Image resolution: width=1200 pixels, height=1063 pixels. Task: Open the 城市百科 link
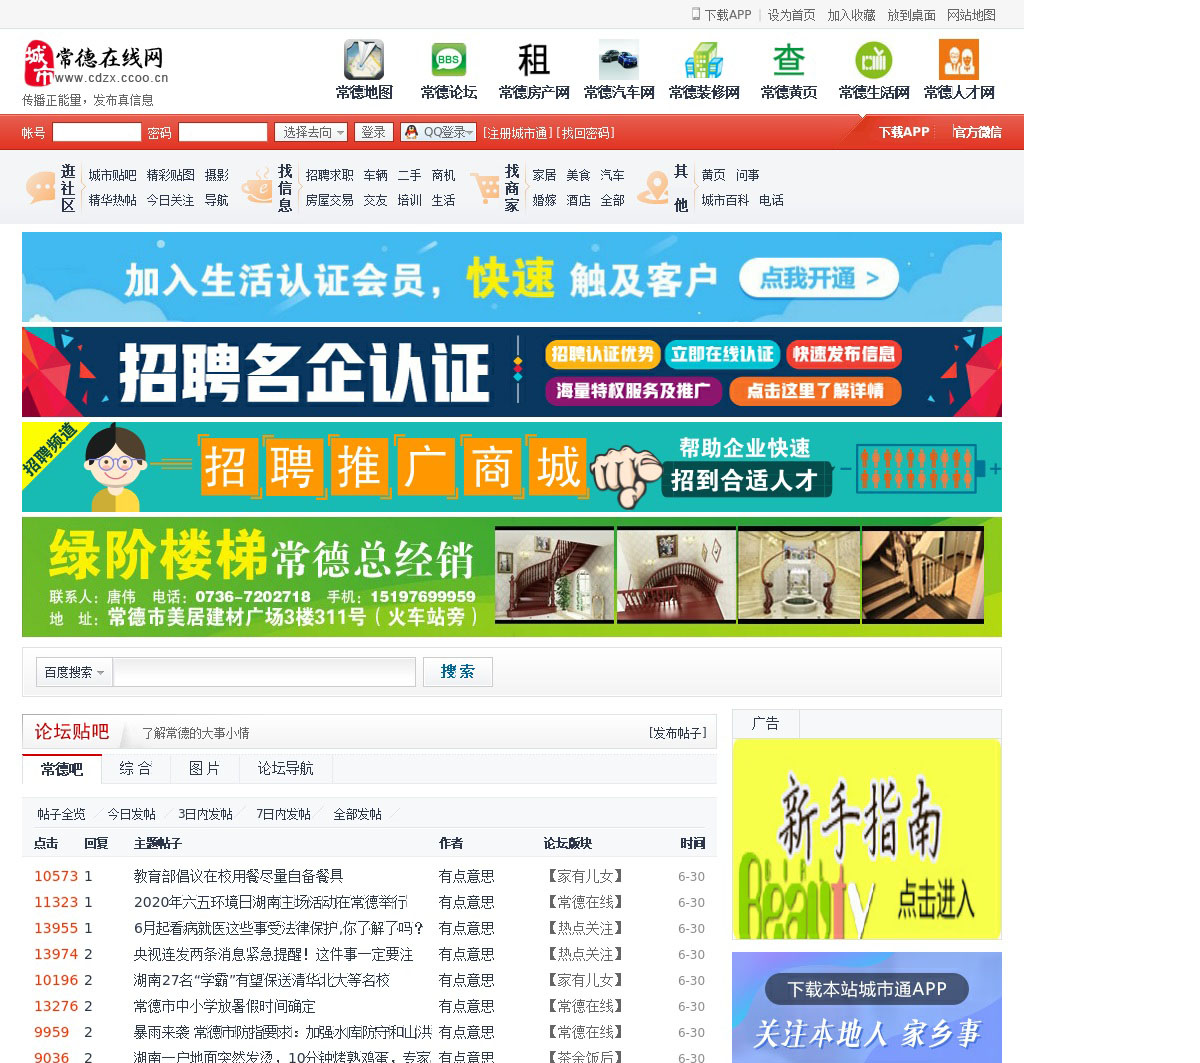tap(725, 200)
